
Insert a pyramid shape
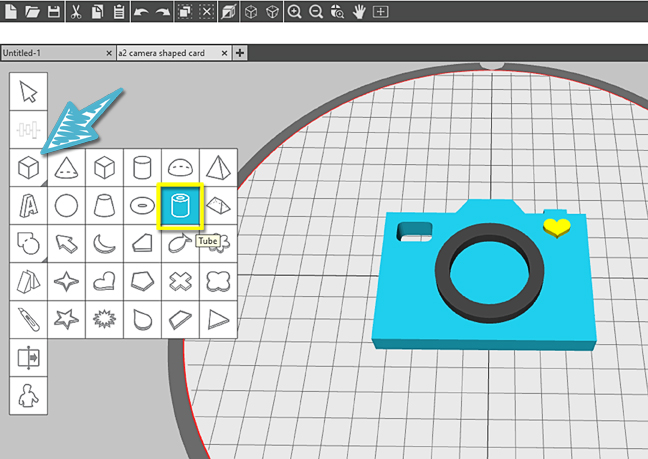[218, 168]
